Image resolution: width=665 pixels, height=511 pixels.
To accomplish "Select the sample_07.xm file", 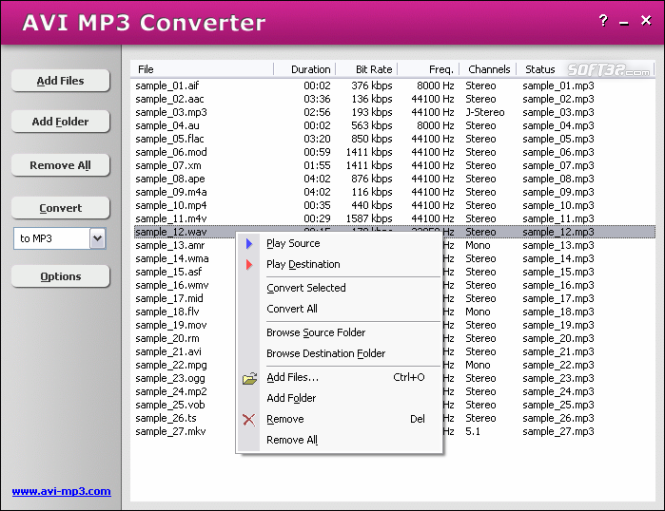I will (x=168, y=165).
